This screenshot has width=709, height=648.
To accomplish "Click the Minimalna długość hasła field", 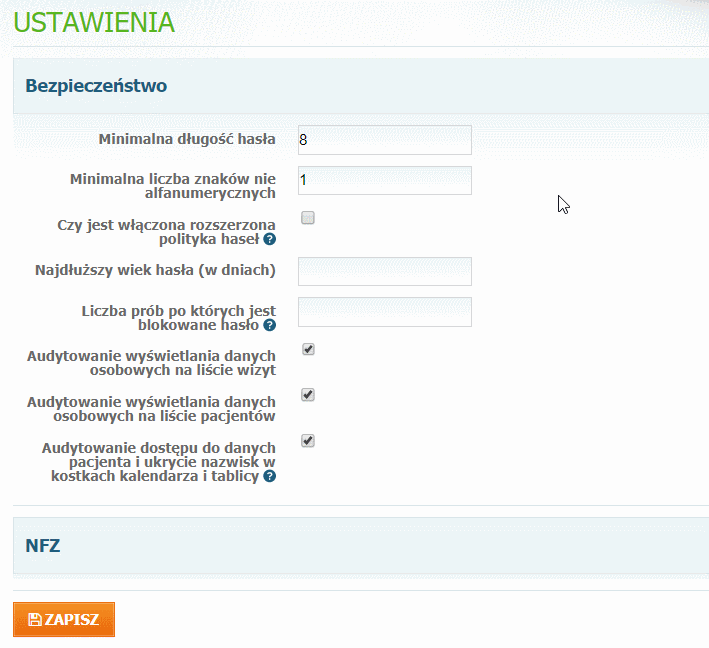I will tap(385, 140).
